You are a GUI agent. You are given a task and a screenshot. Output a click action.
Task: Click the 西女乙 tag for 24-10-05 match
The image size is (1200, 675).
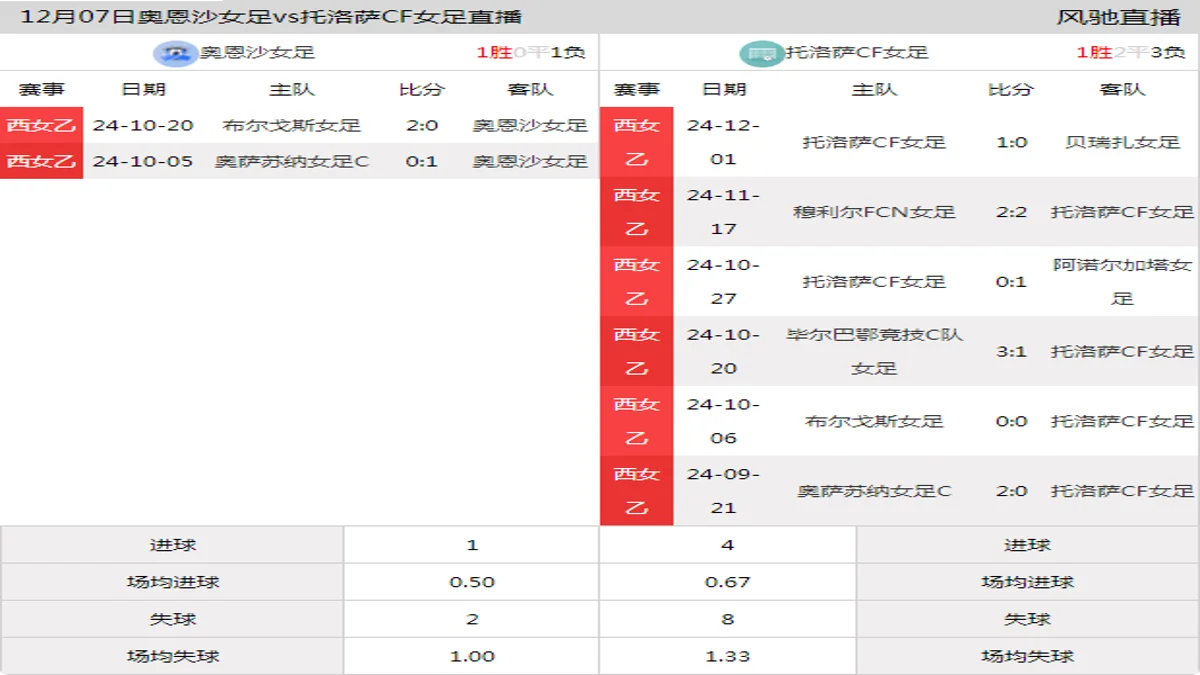41,161
